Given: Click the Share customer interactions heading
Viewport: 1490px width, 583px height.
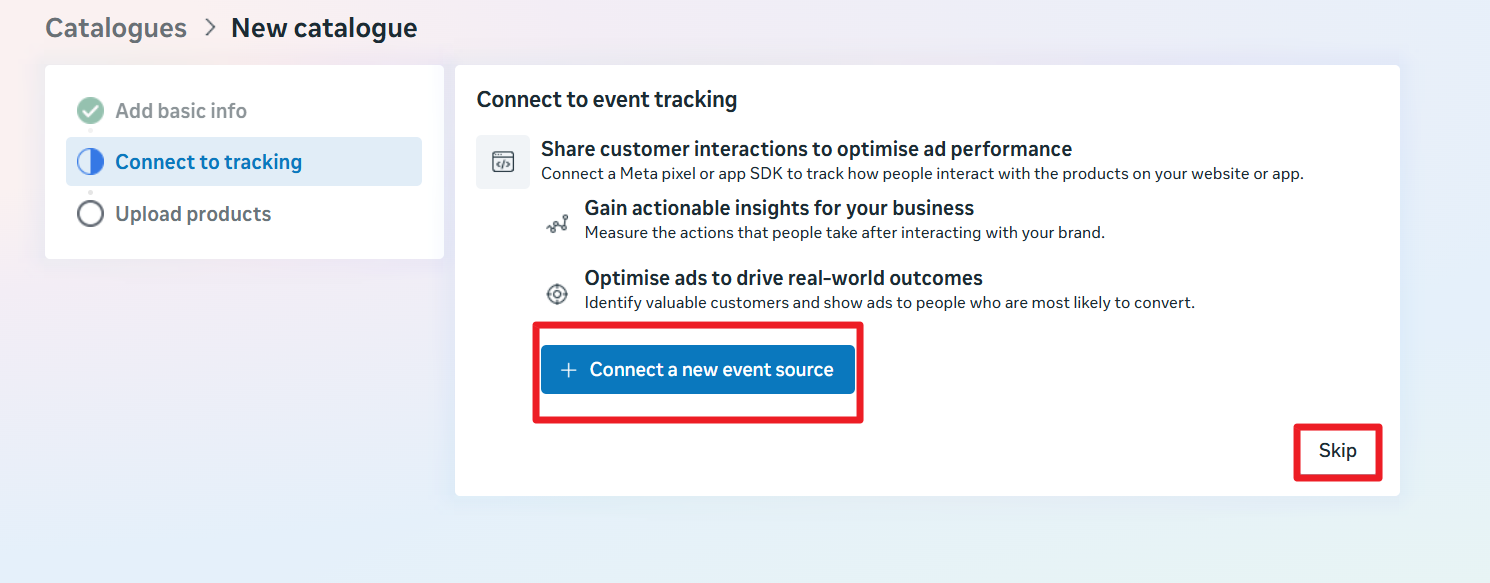Looking at the screenshot, I should (x=806, y=149).
